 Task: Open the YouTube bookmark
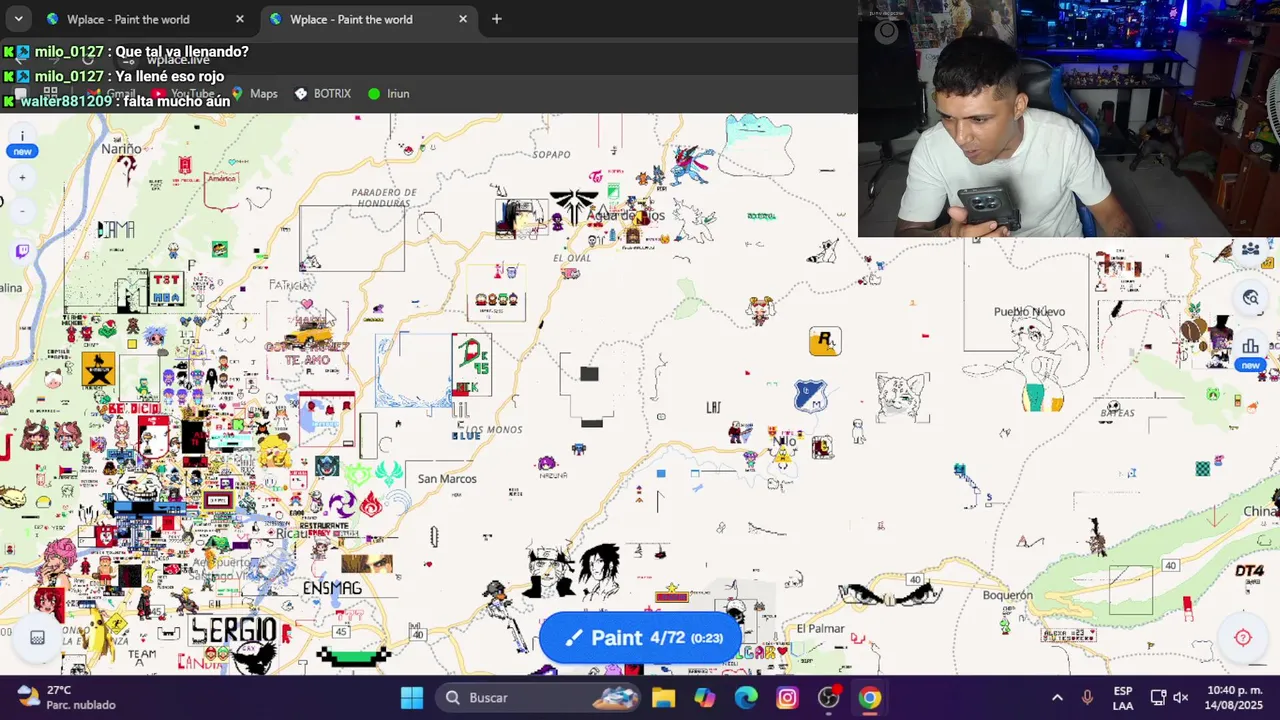click(x=183, y=93)
